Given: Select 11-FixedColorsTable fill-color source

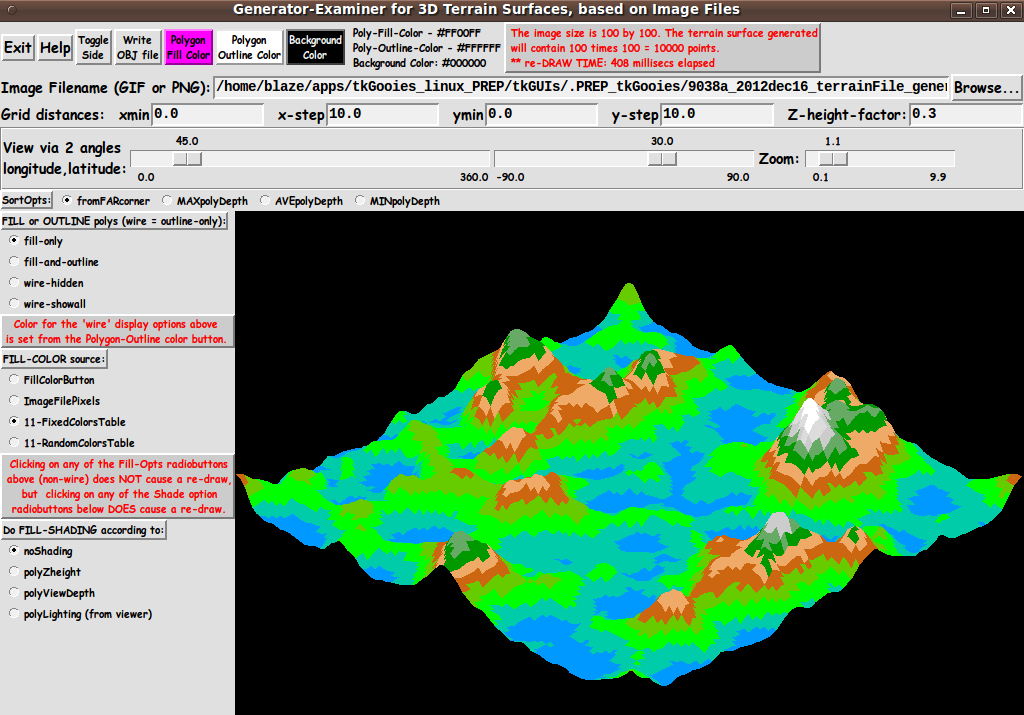Looking at the screenshot, I should click(67, 422).
